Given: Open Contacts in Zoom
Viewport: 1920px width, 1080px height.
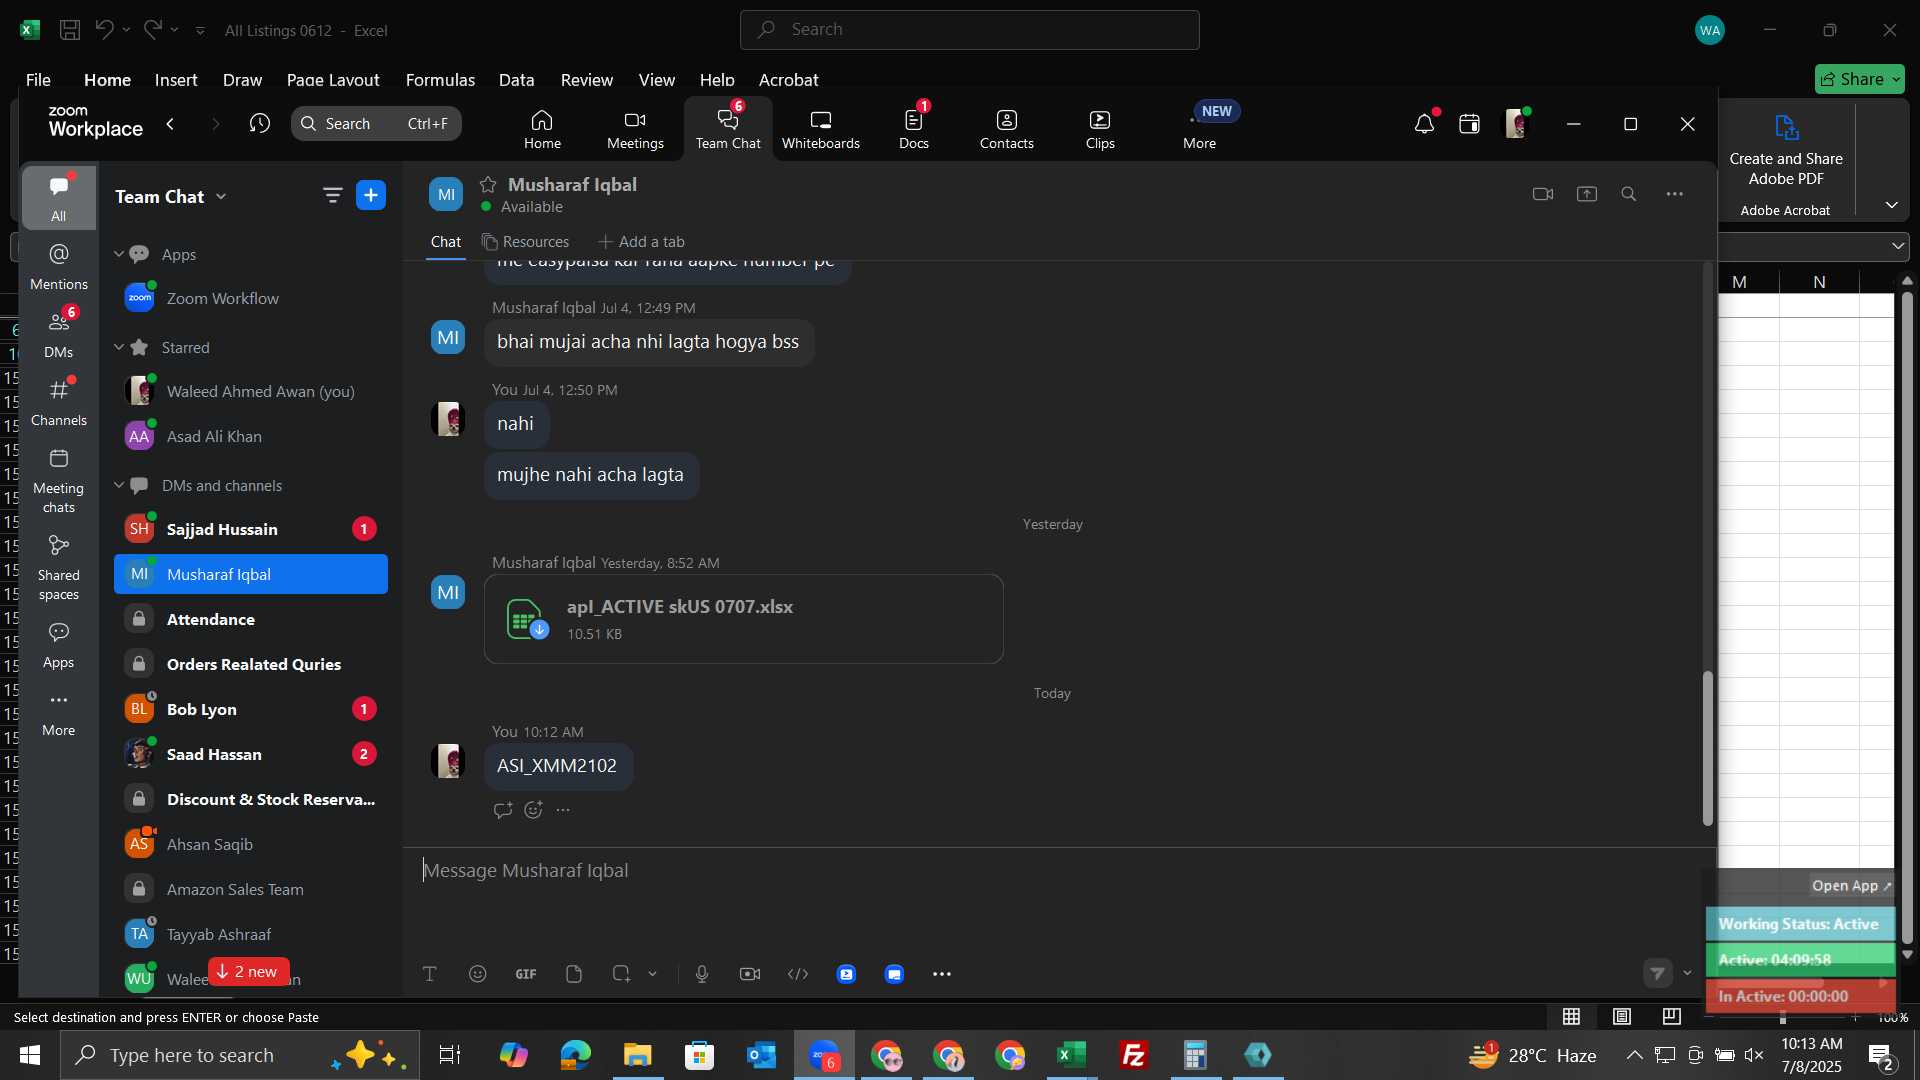Looking at the screenshot, I should 1006,129.
